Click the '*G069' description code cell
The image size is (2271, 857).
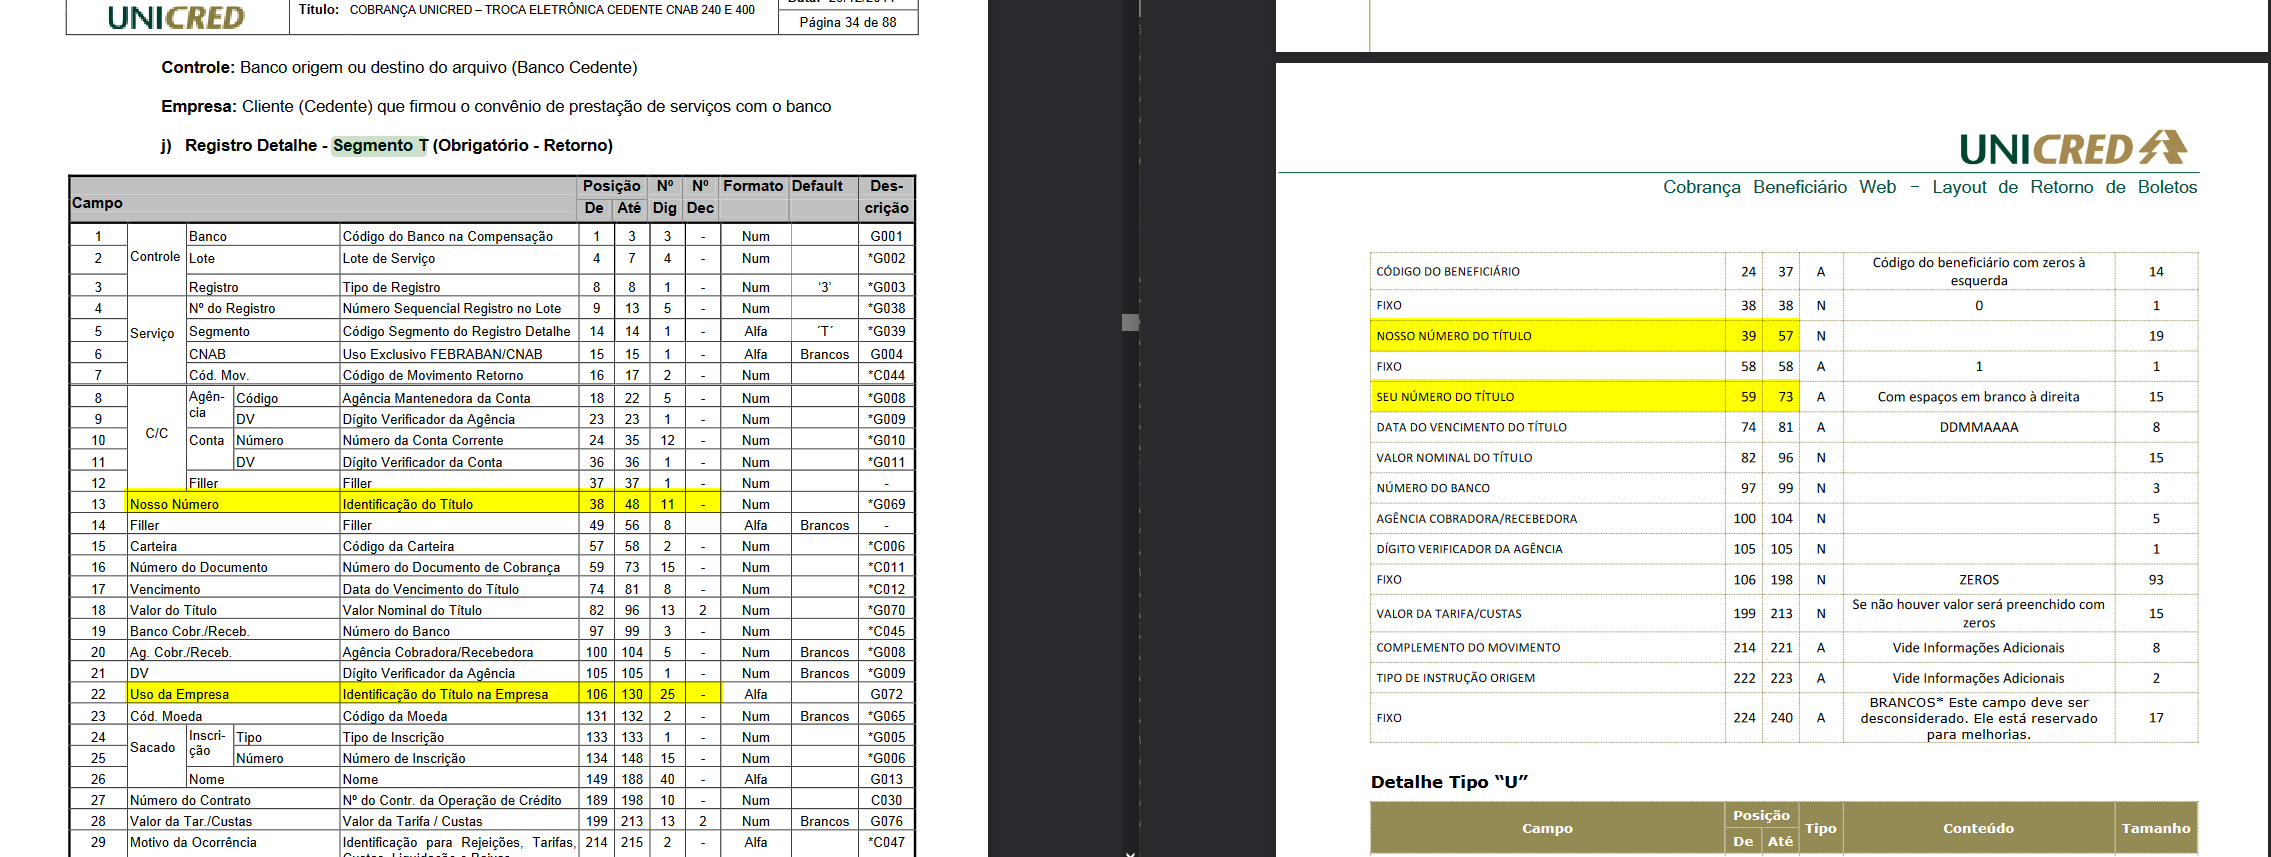coord(886,504)
